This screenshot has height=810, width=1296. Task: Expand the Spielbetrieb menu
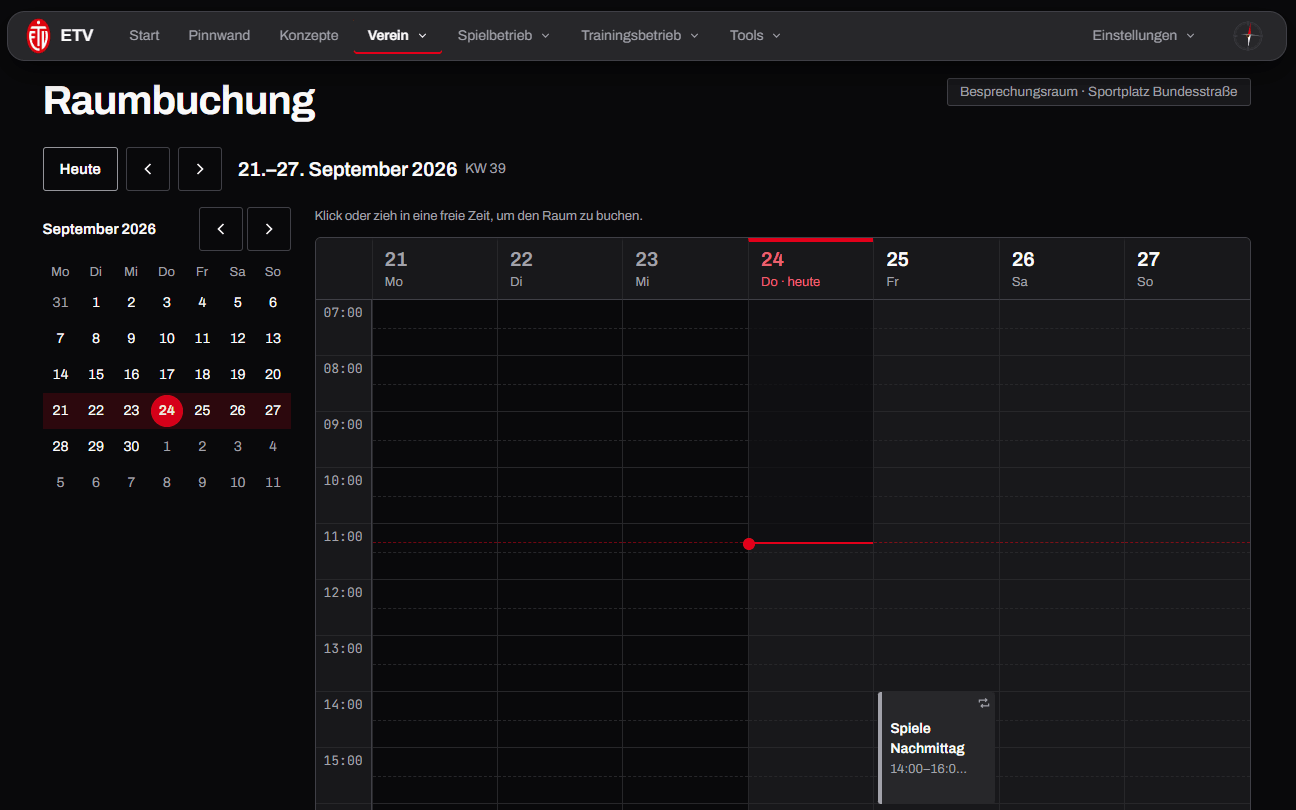click(x=504, y=35)
